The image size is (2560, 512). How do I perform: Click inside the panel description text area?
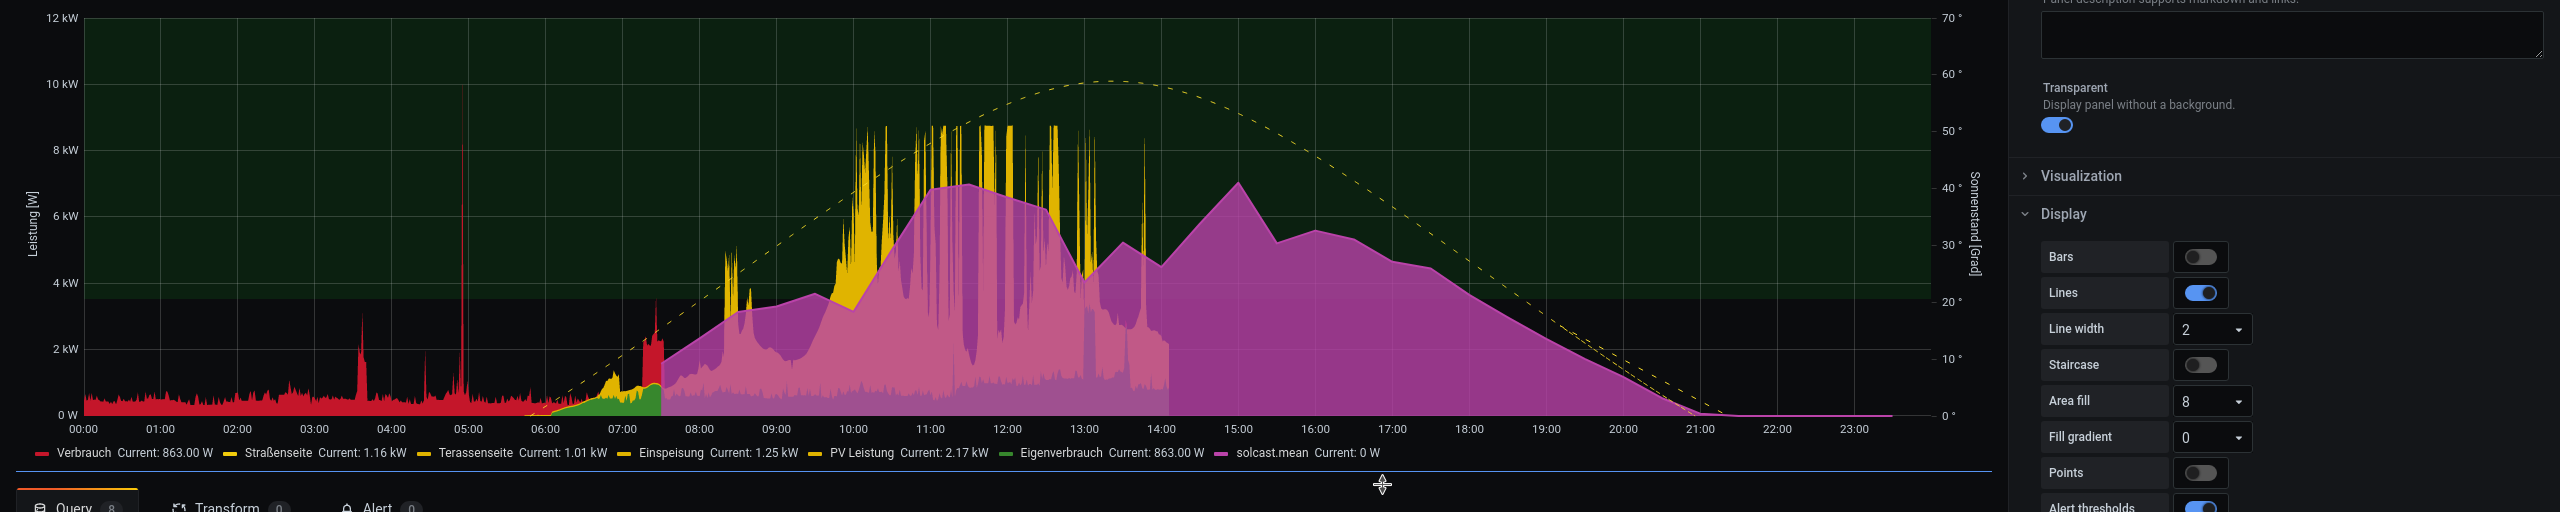coord(2290,35)
